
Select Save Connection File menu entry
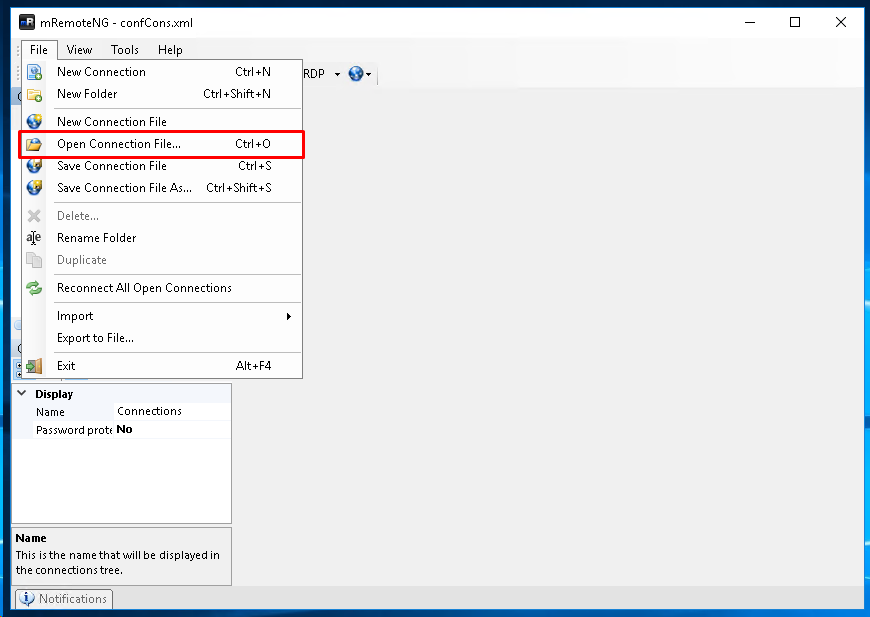point(163,166)
